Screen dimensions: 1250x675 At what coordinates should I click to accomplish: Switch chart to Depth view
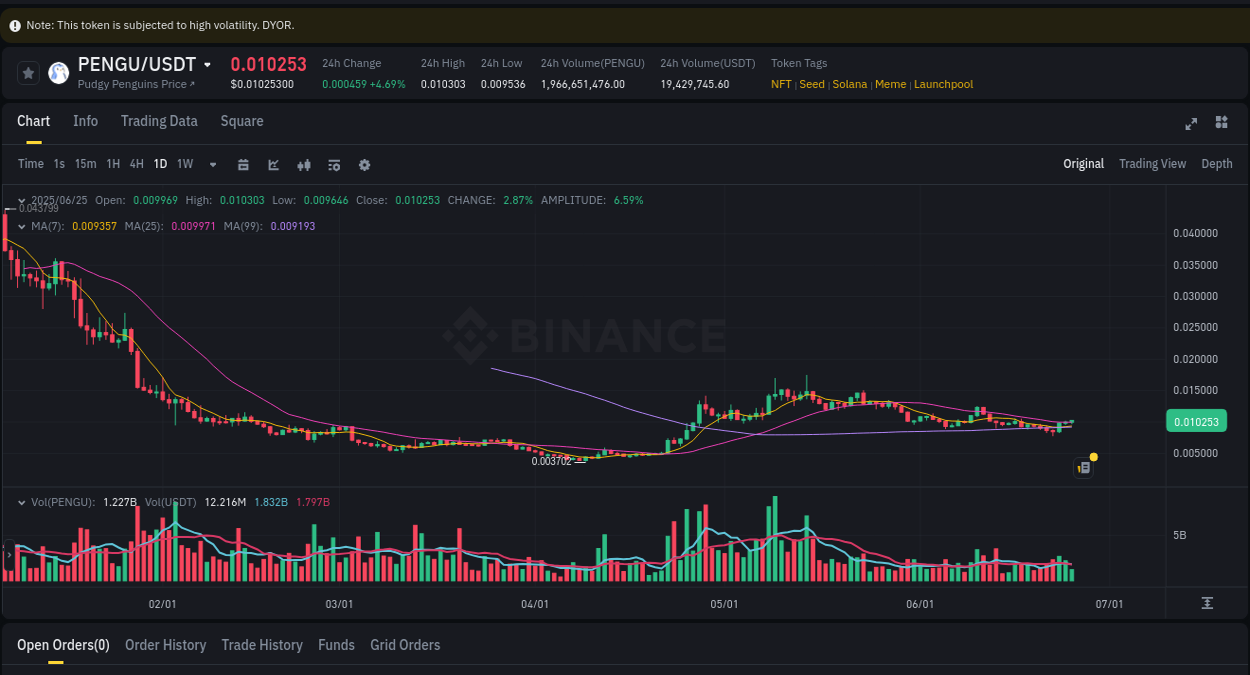pyautogui.click(x=1217, y=164)
